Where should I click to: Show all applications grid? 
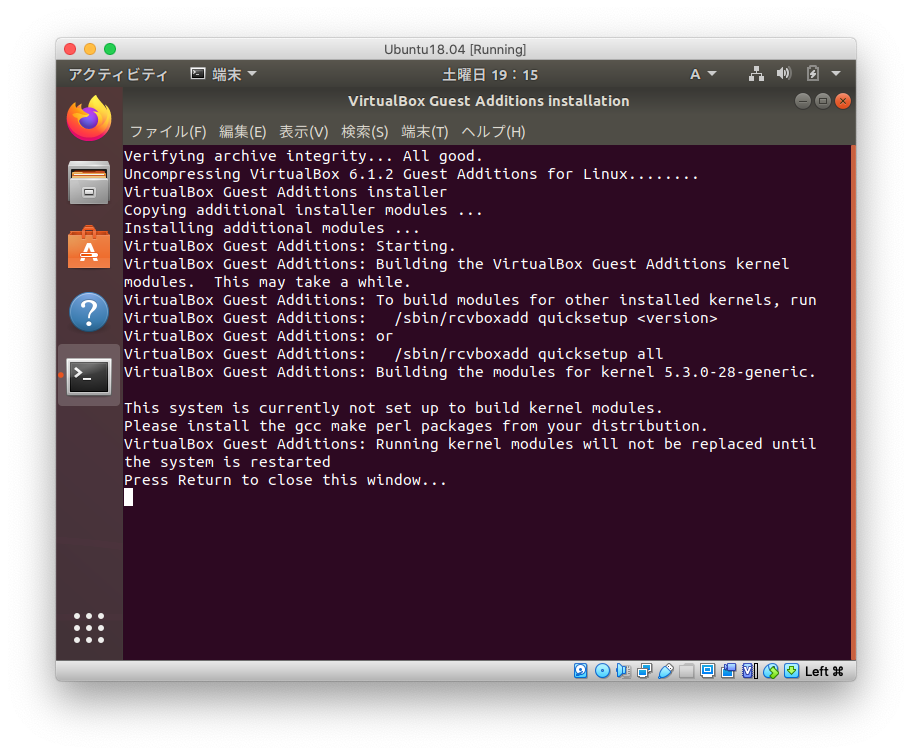coord(88,628)
